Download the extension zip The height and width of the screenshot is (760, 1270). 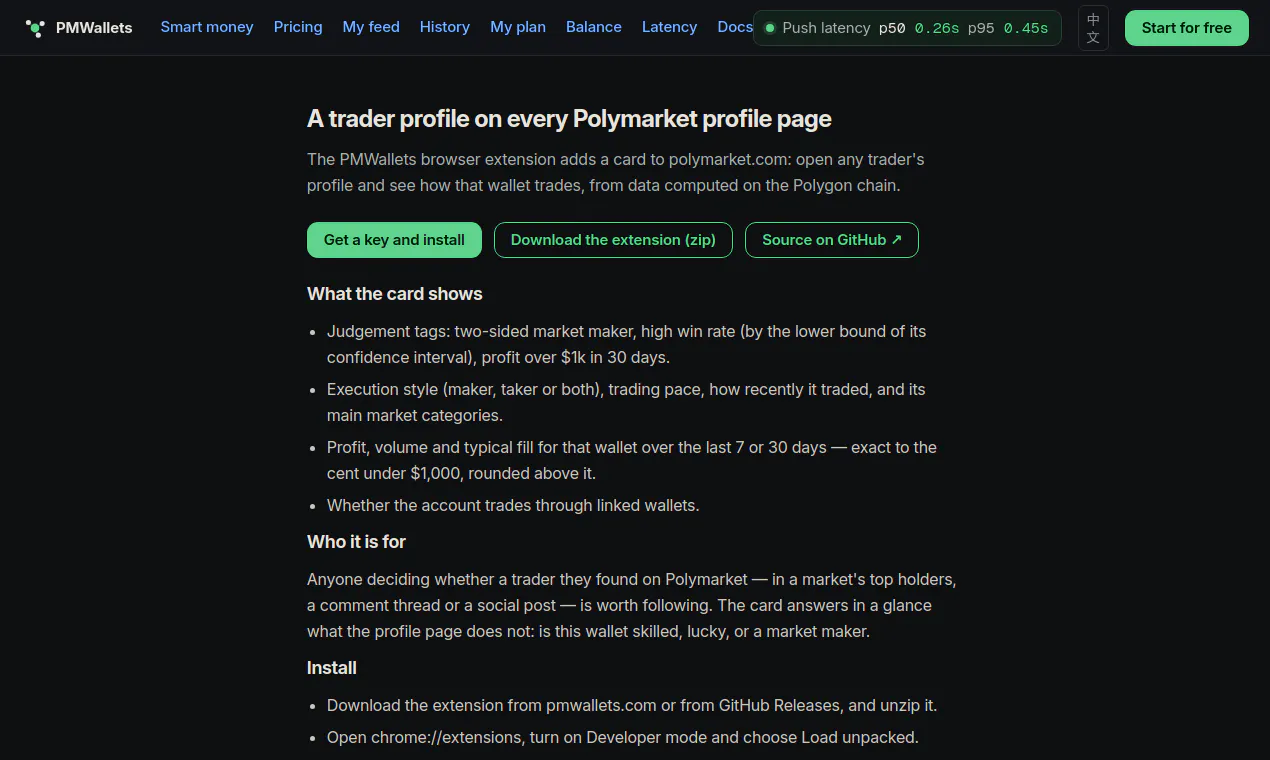point(613,240)
